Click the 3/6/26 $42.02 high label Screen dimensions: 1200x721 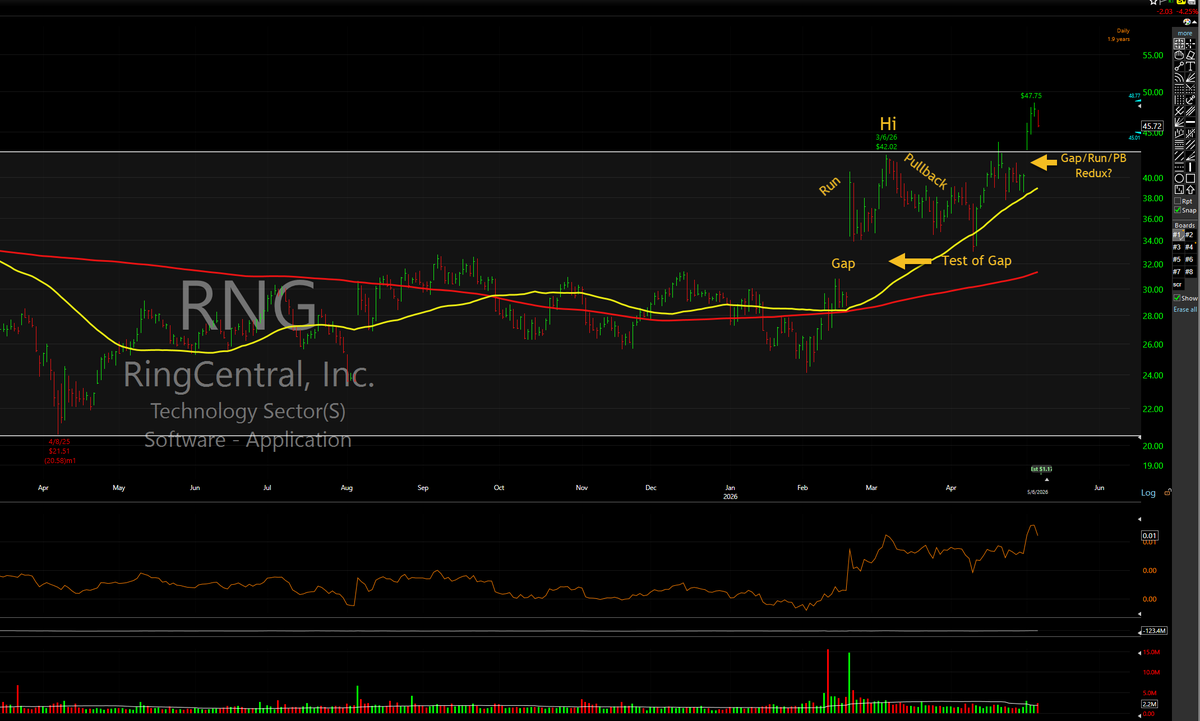click(887, 142)
